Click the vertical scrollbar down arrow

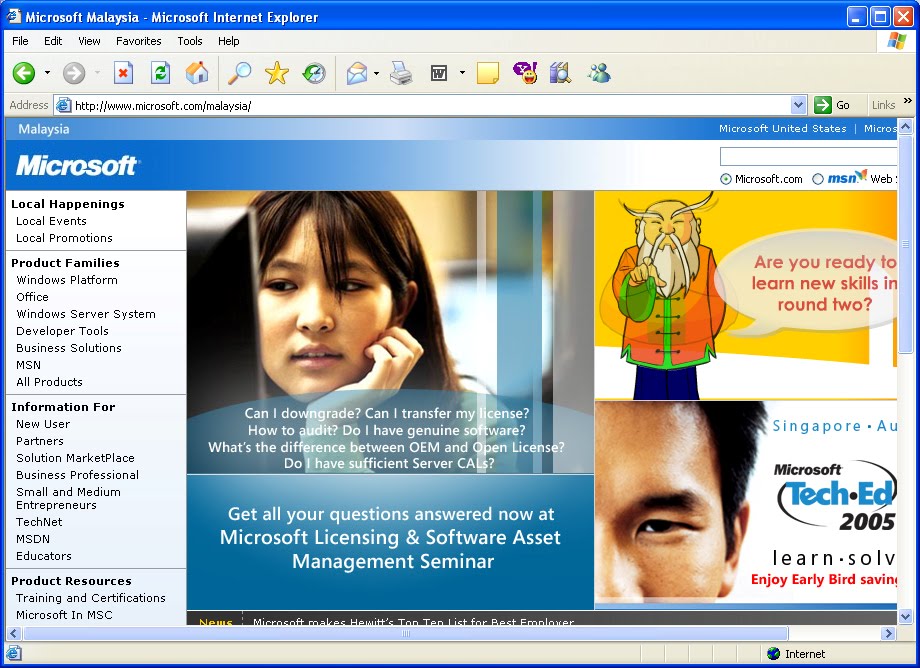[x=905, y=616]
